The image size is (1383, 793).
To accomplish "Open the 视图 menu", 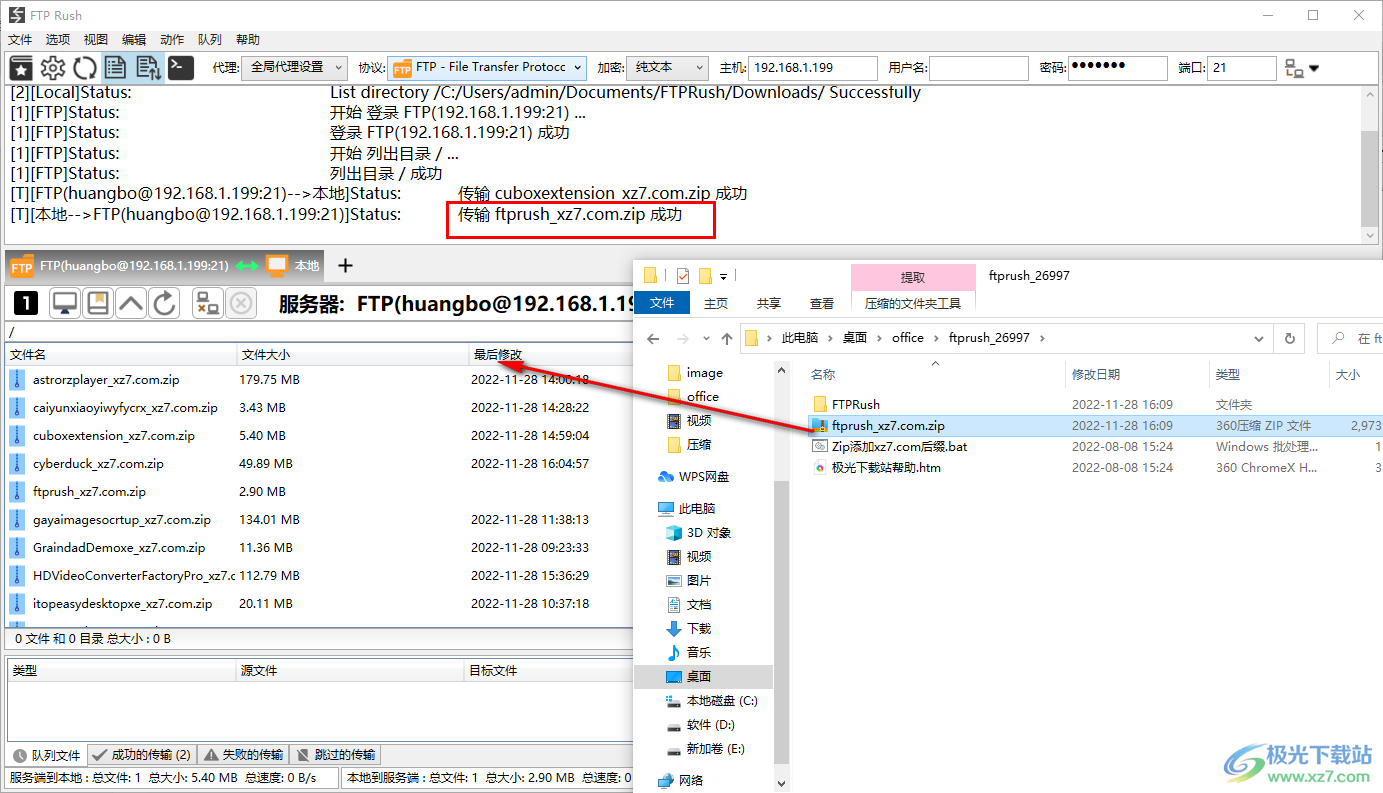I will [x=96, y=40].
